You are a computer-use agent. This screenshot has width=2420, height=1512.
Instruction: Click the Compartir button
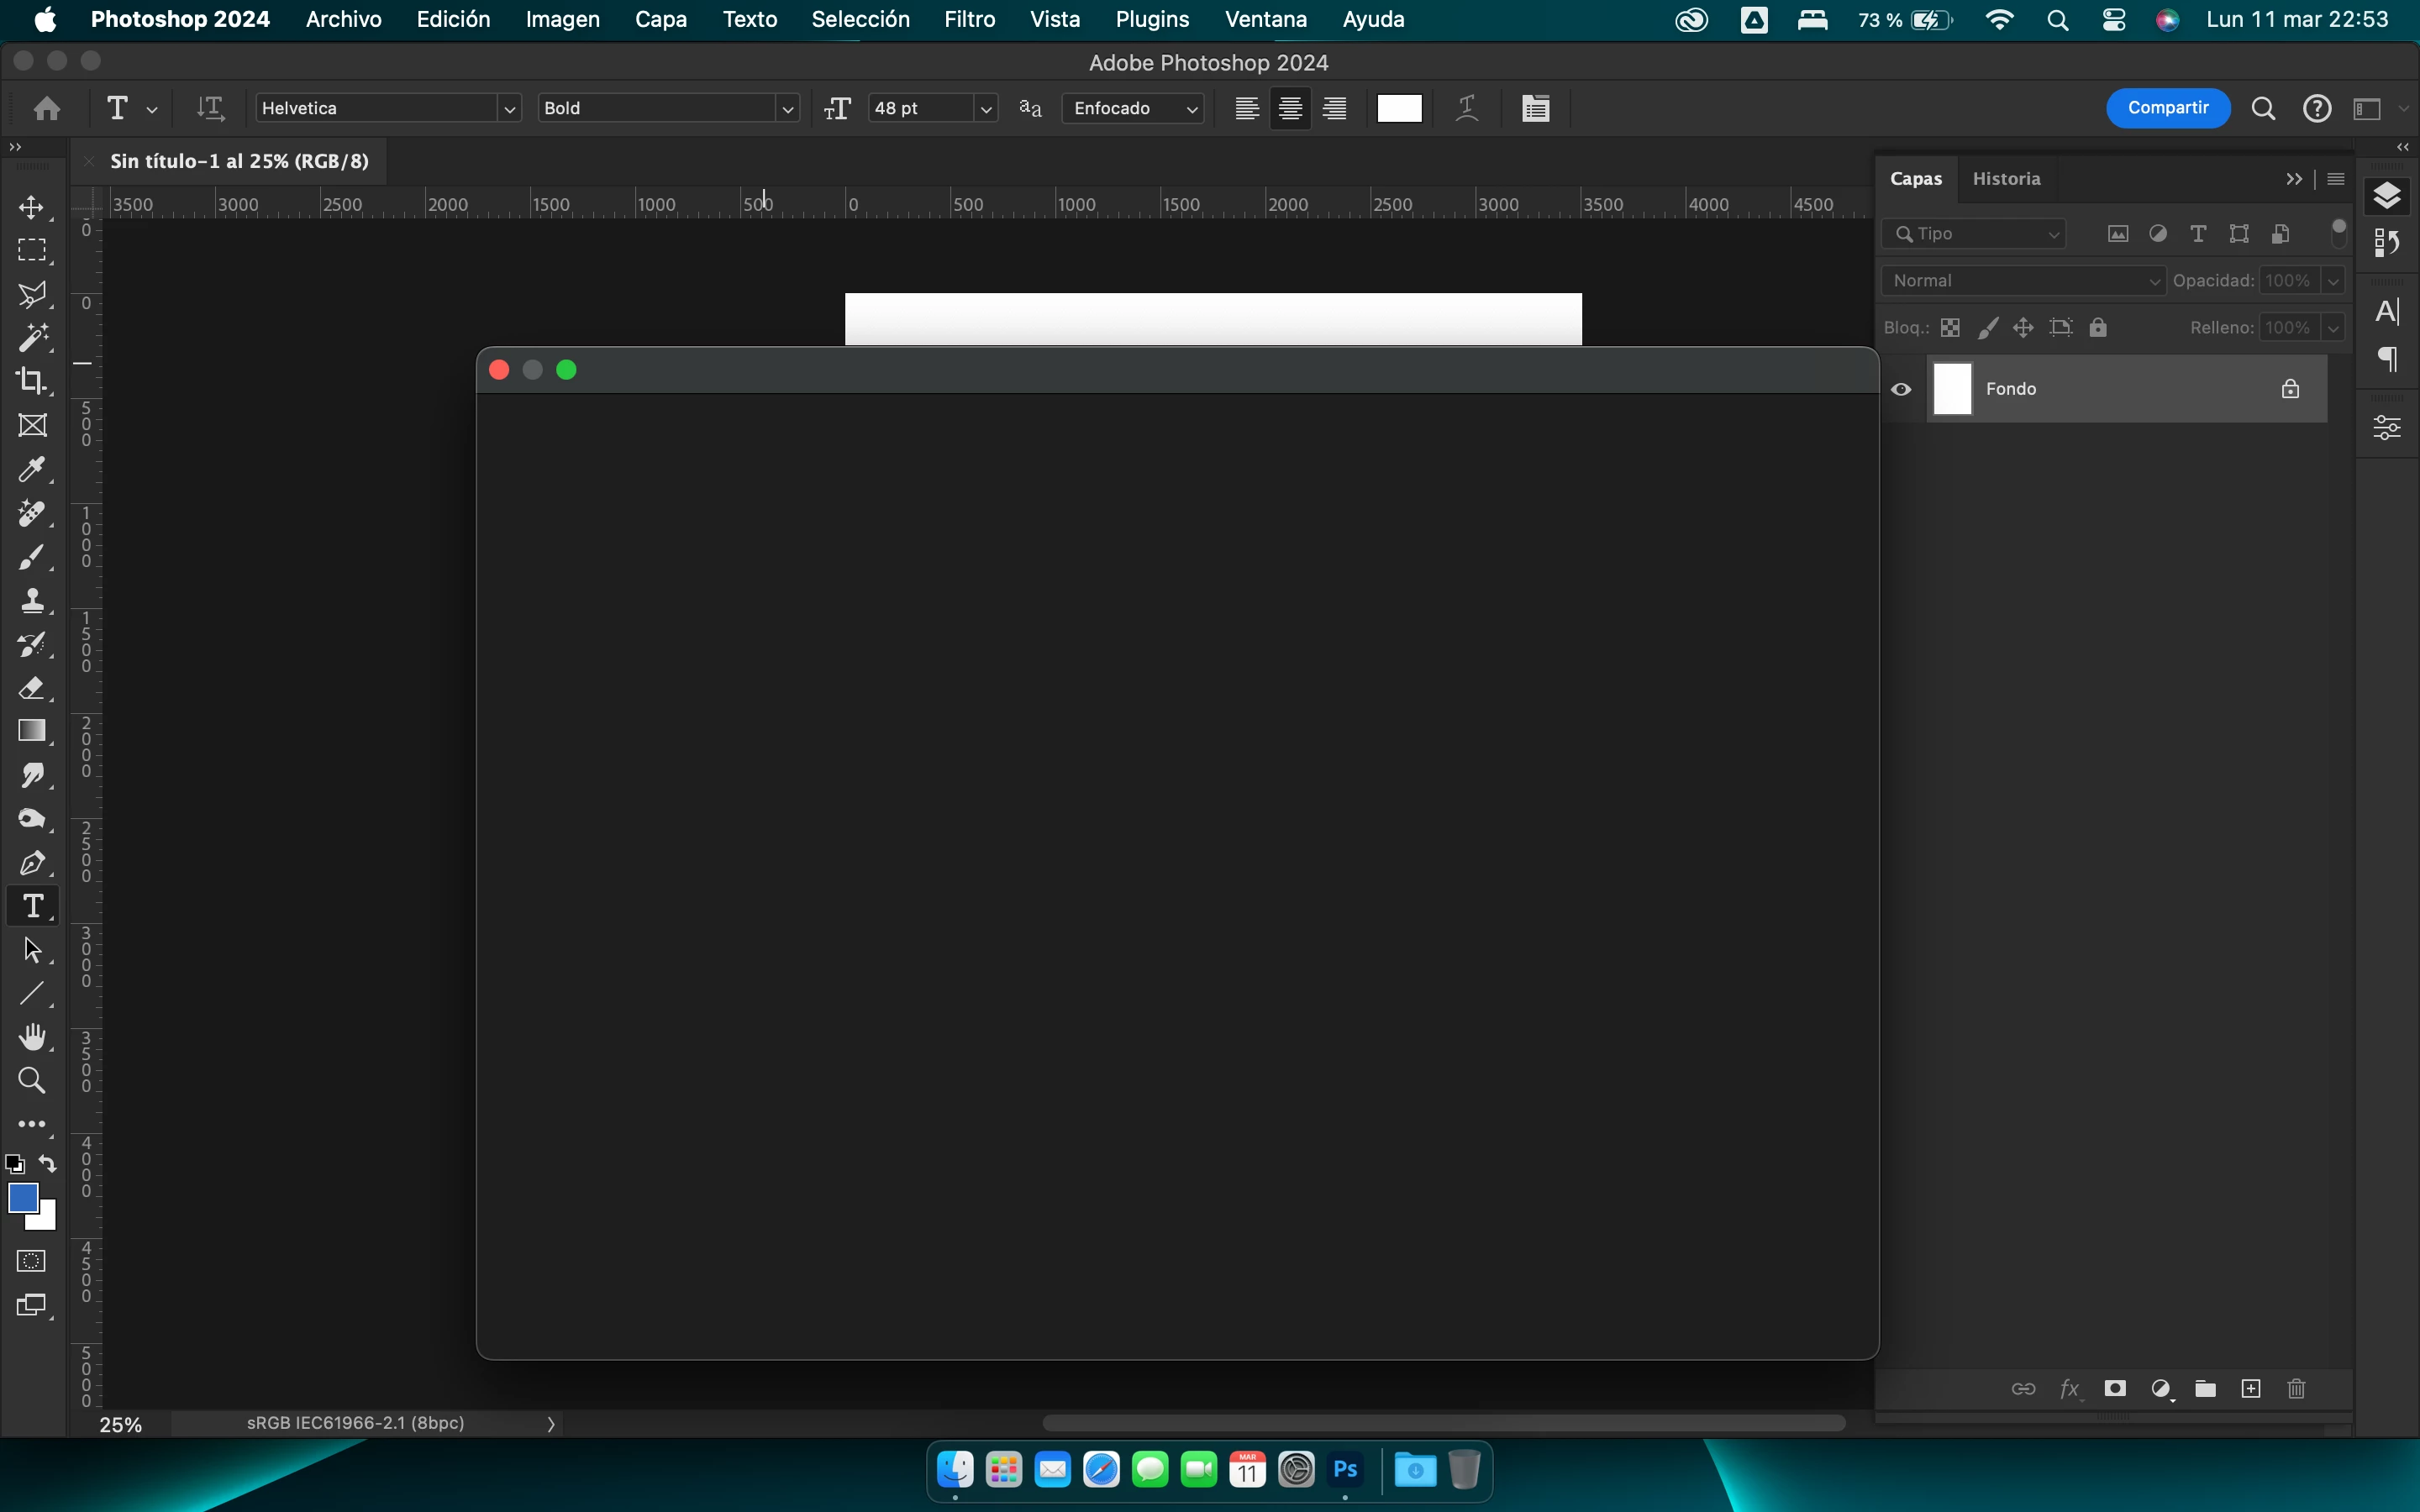click(2167, 108)
